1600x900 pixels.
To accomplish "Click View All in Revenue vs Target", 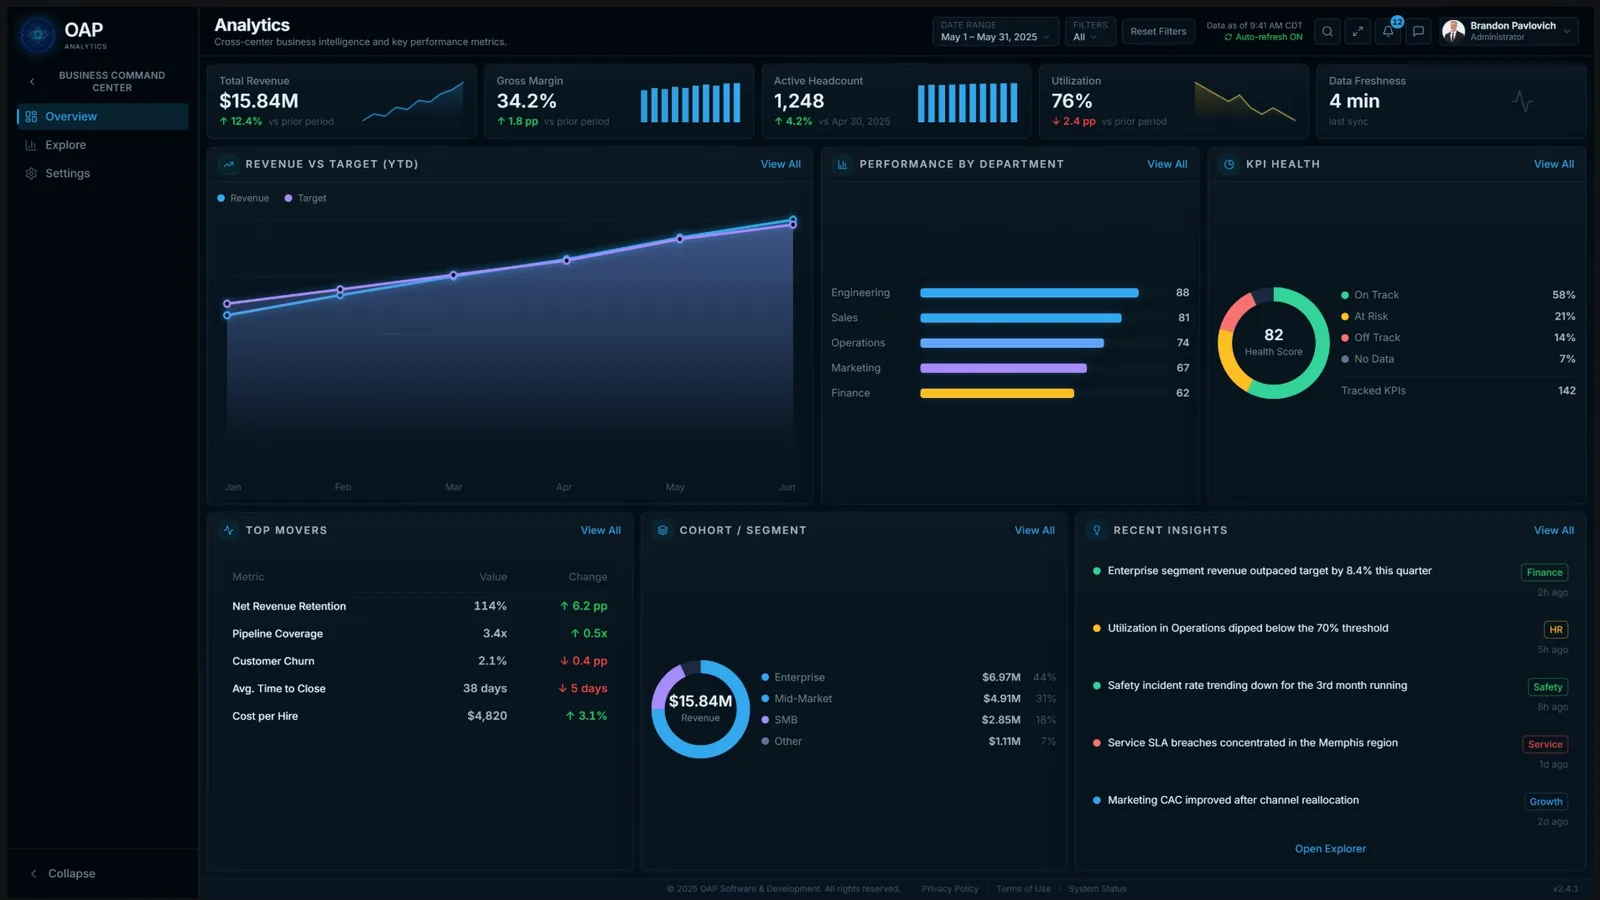I will pos(780,165).
